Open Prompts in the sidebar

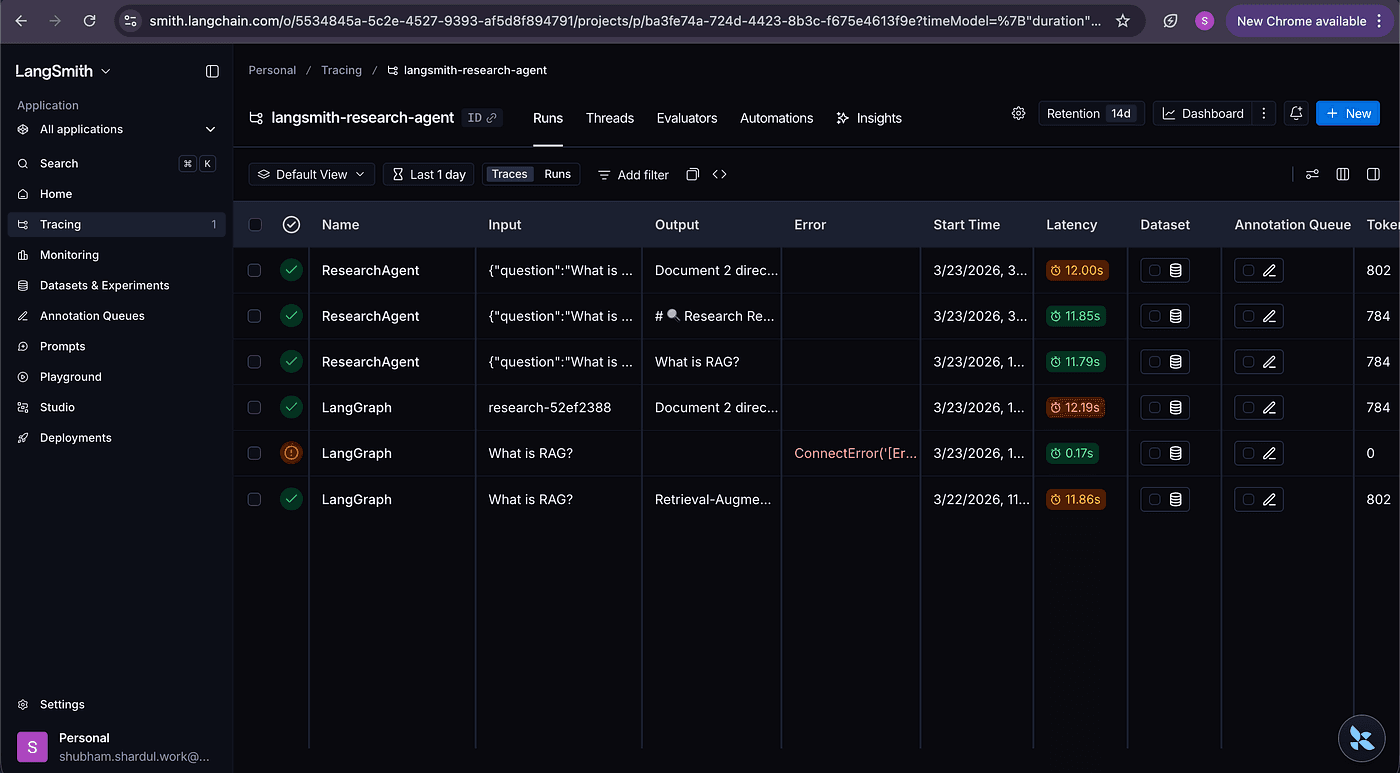[x=117, y=346]
